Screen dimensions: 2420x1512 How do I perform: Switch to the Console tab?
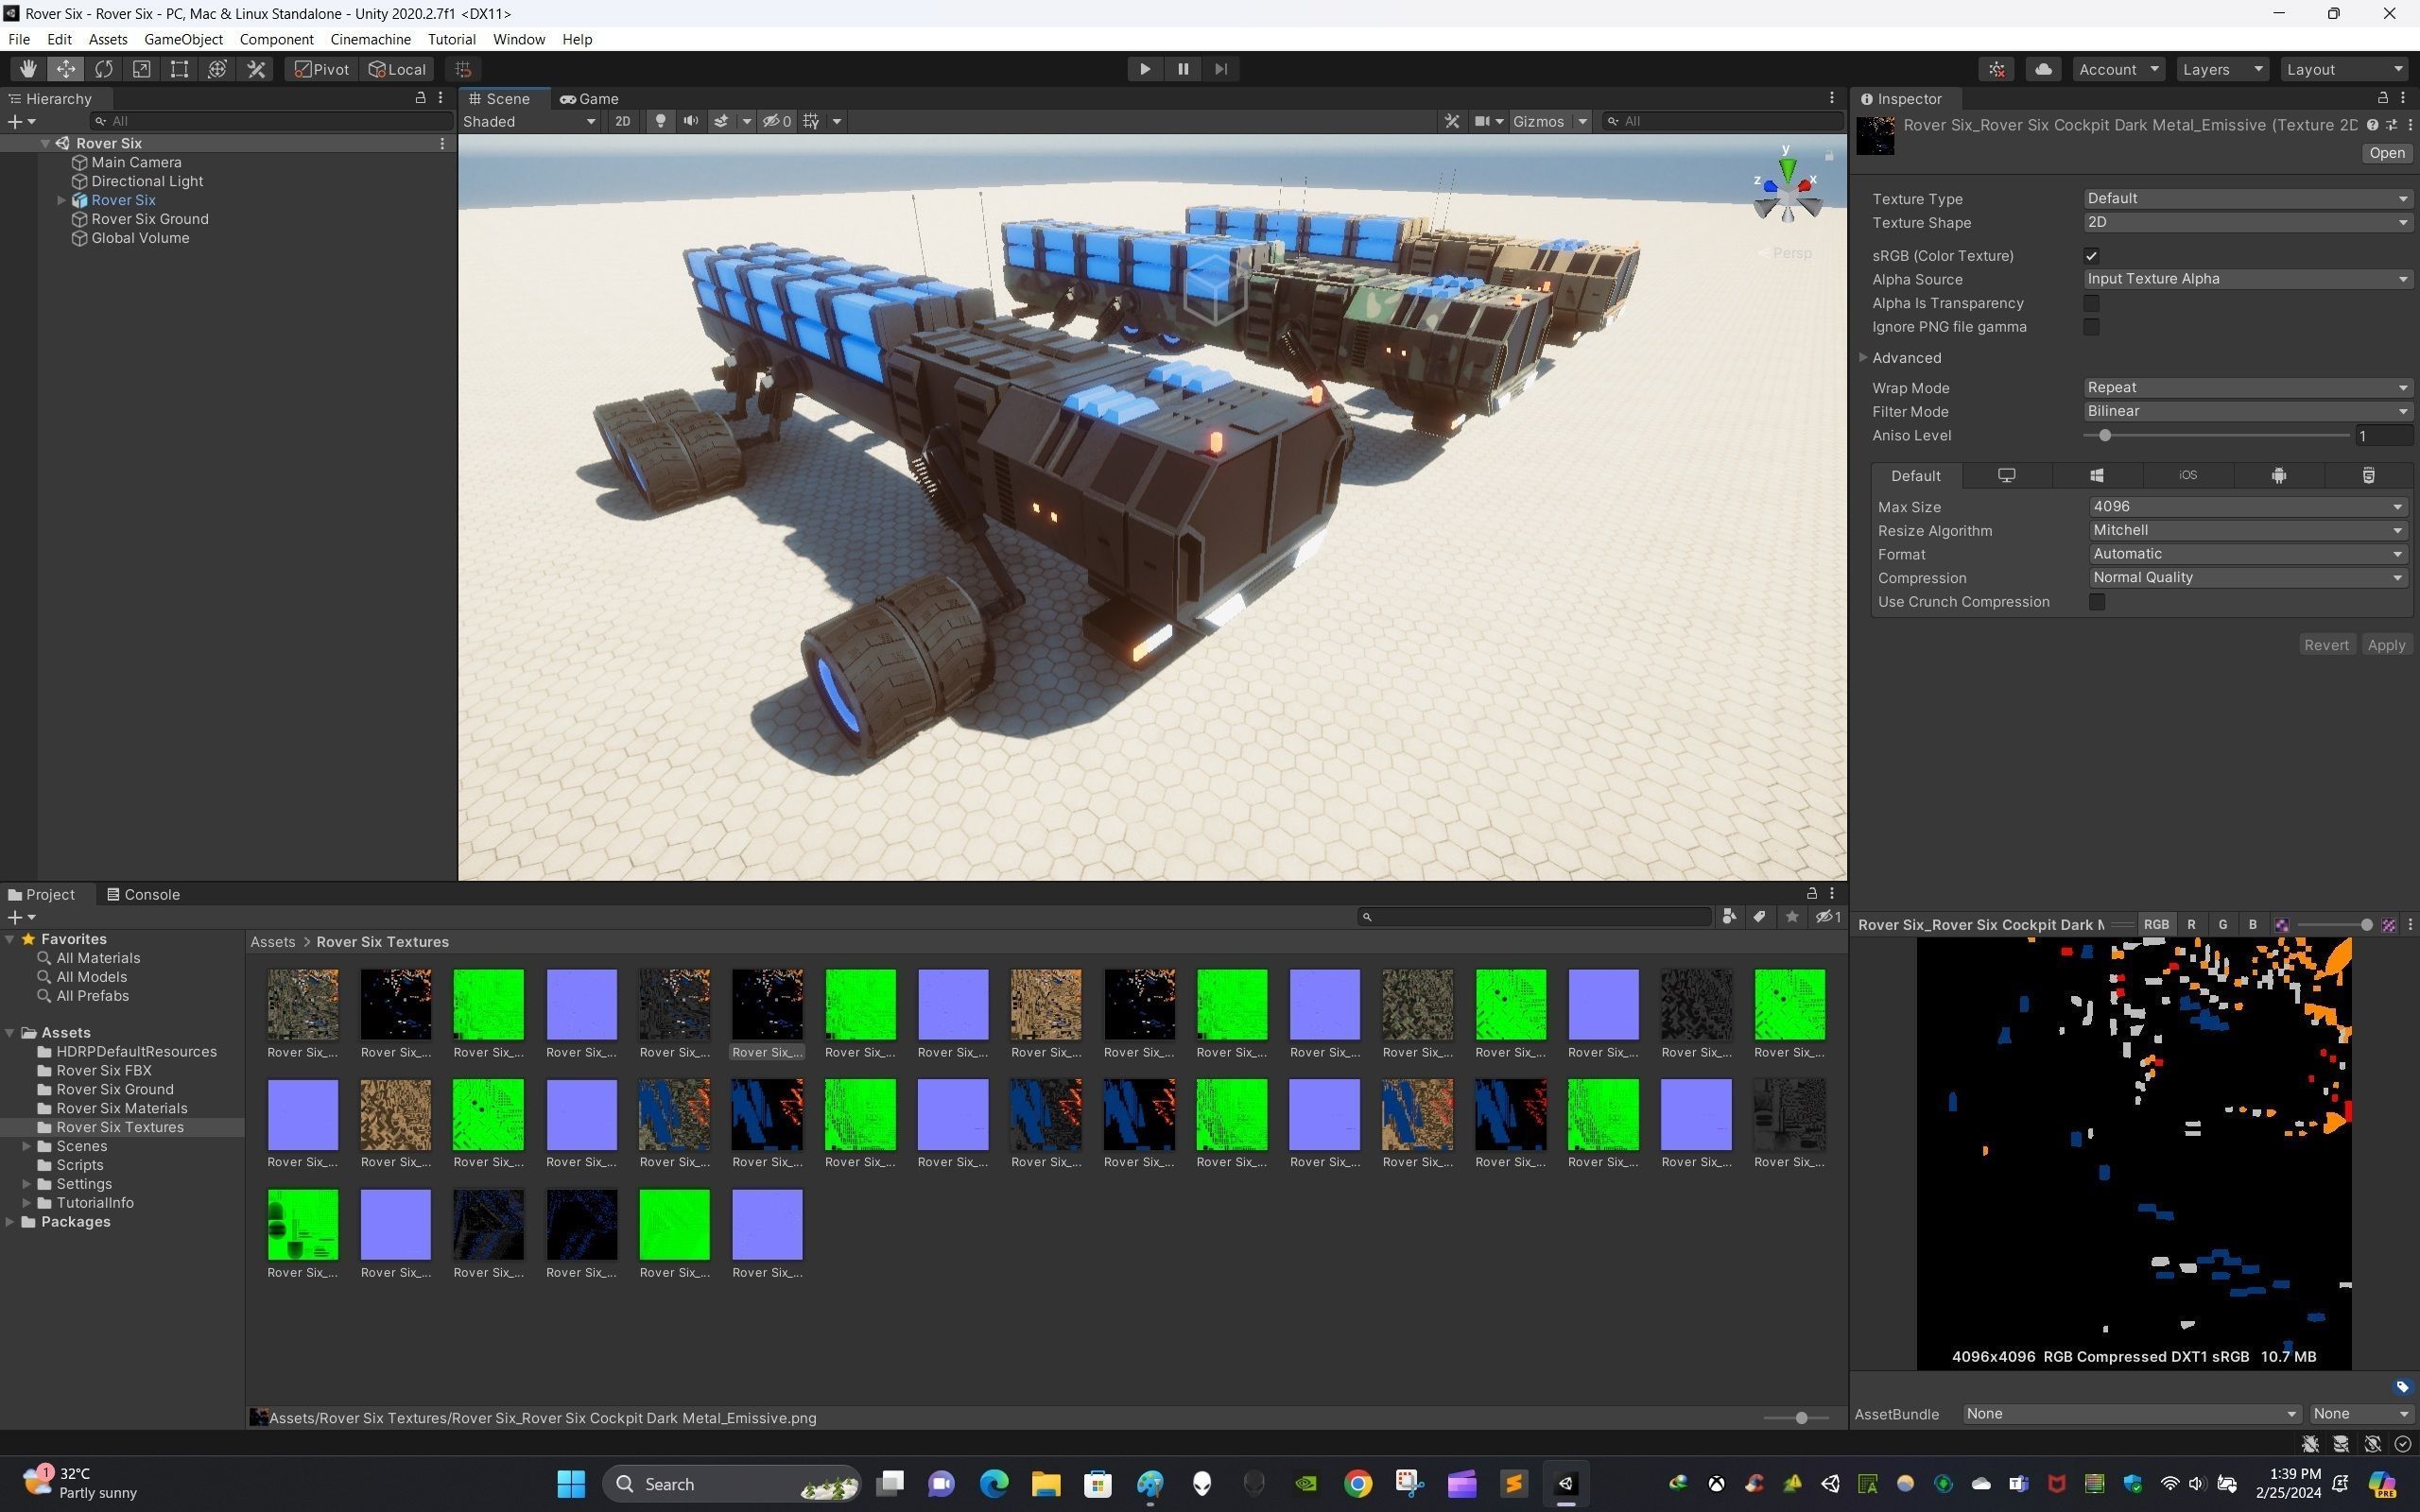(x=143, y=895)
